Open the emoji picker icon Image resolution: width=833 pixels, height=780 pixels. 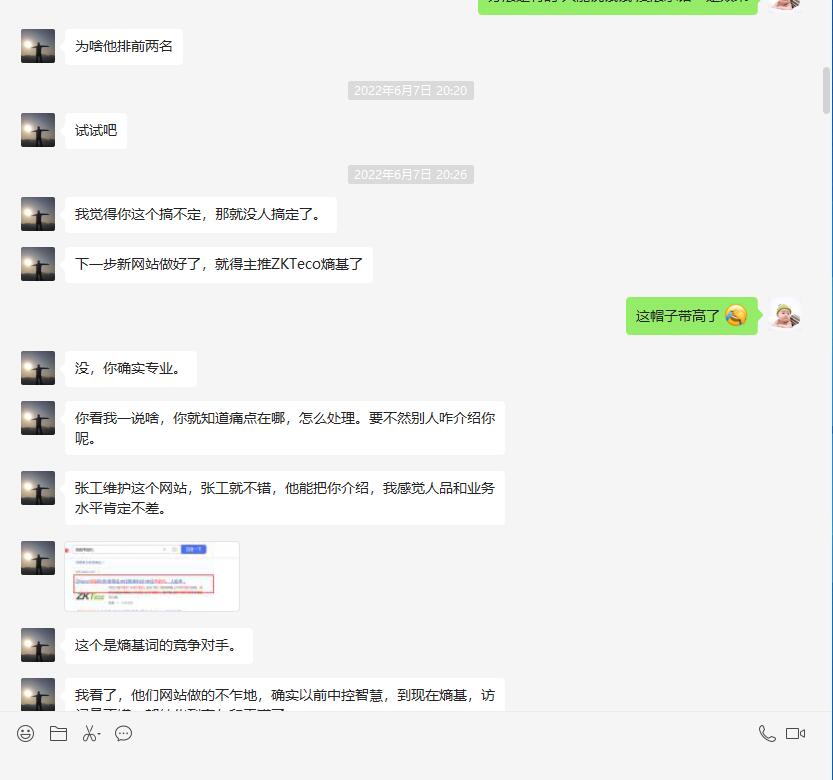point(26,734)
